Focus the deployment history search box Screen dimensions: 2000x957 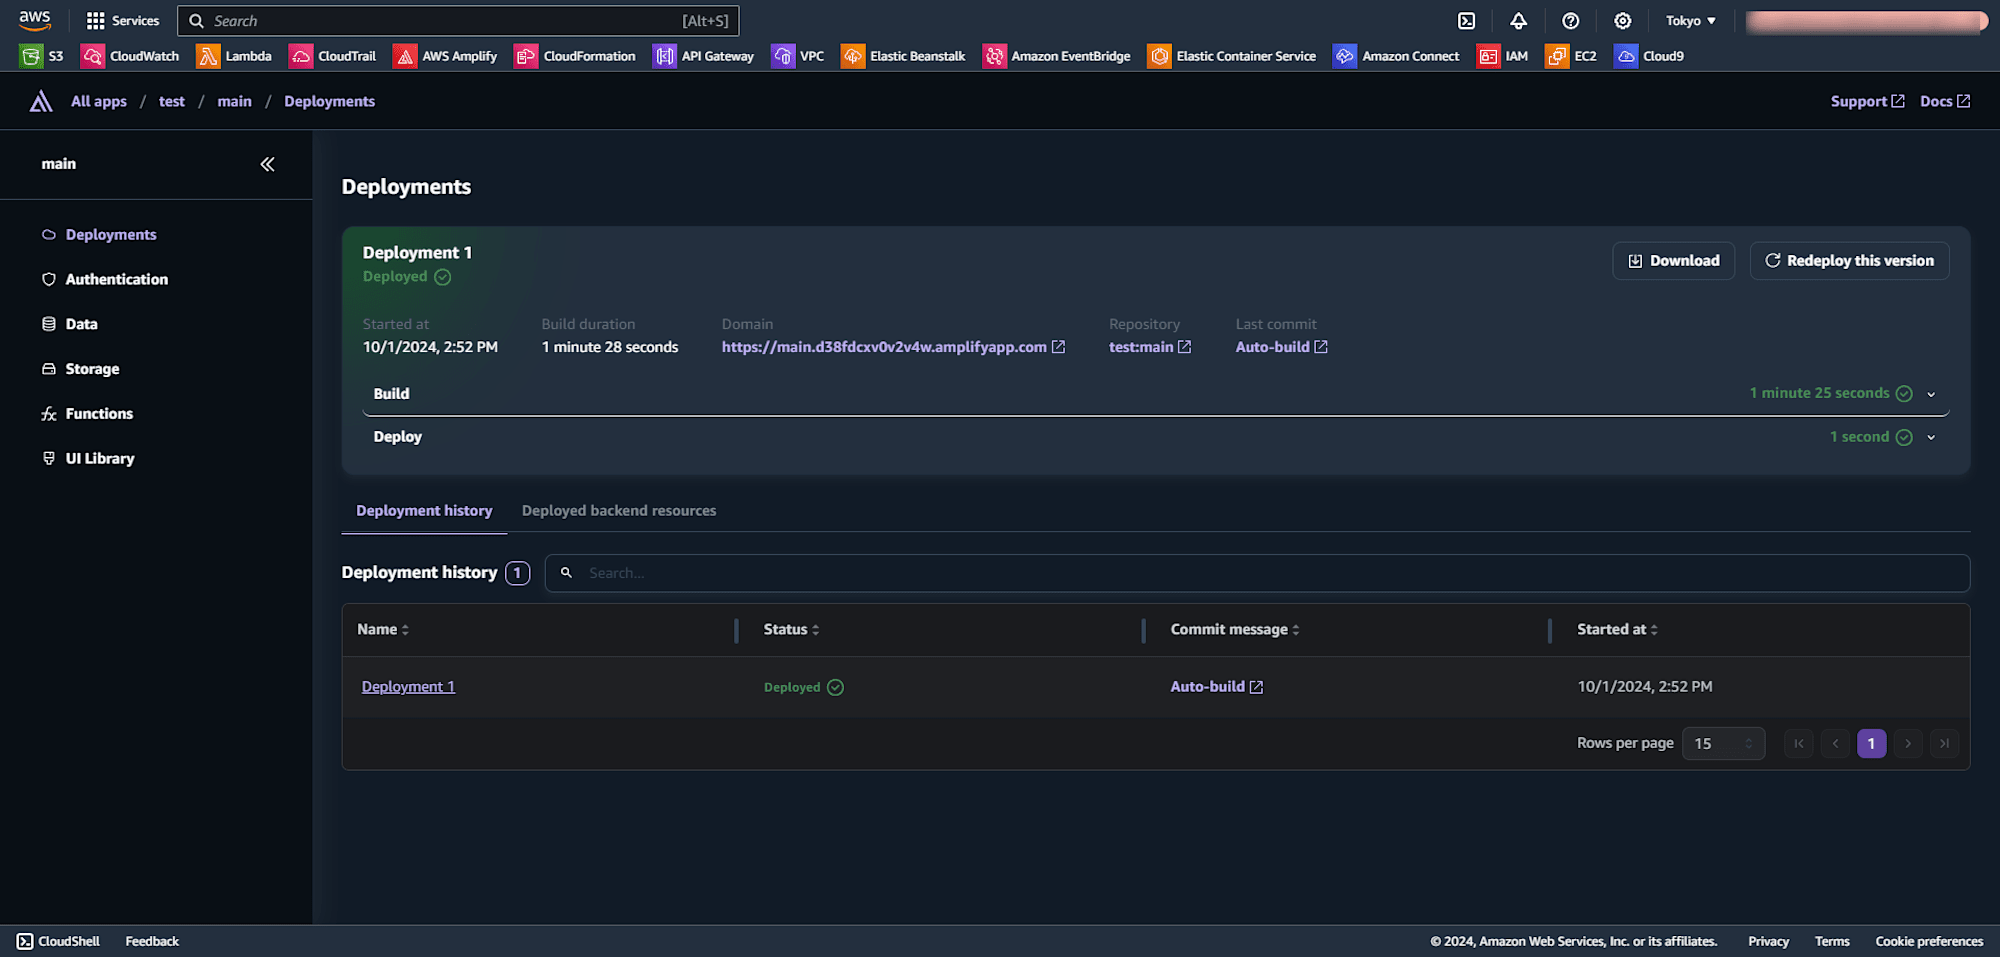click(x=1257, y=573)
